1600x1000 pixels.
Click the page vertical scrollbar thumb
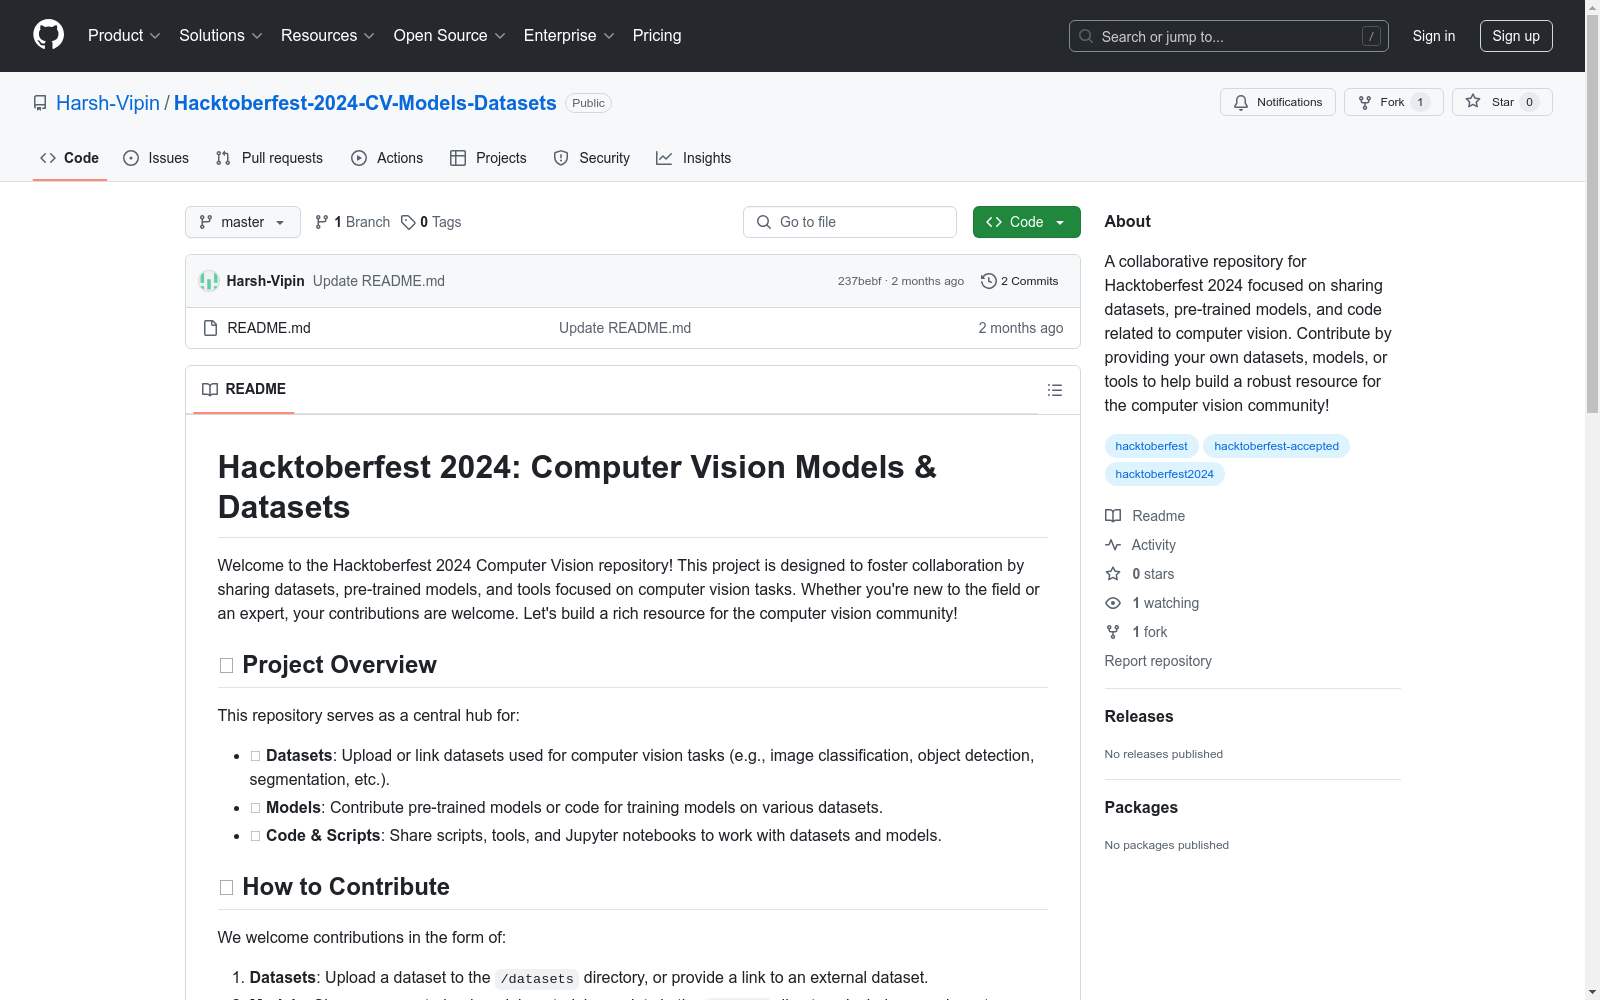click(x=1592, y=215)
